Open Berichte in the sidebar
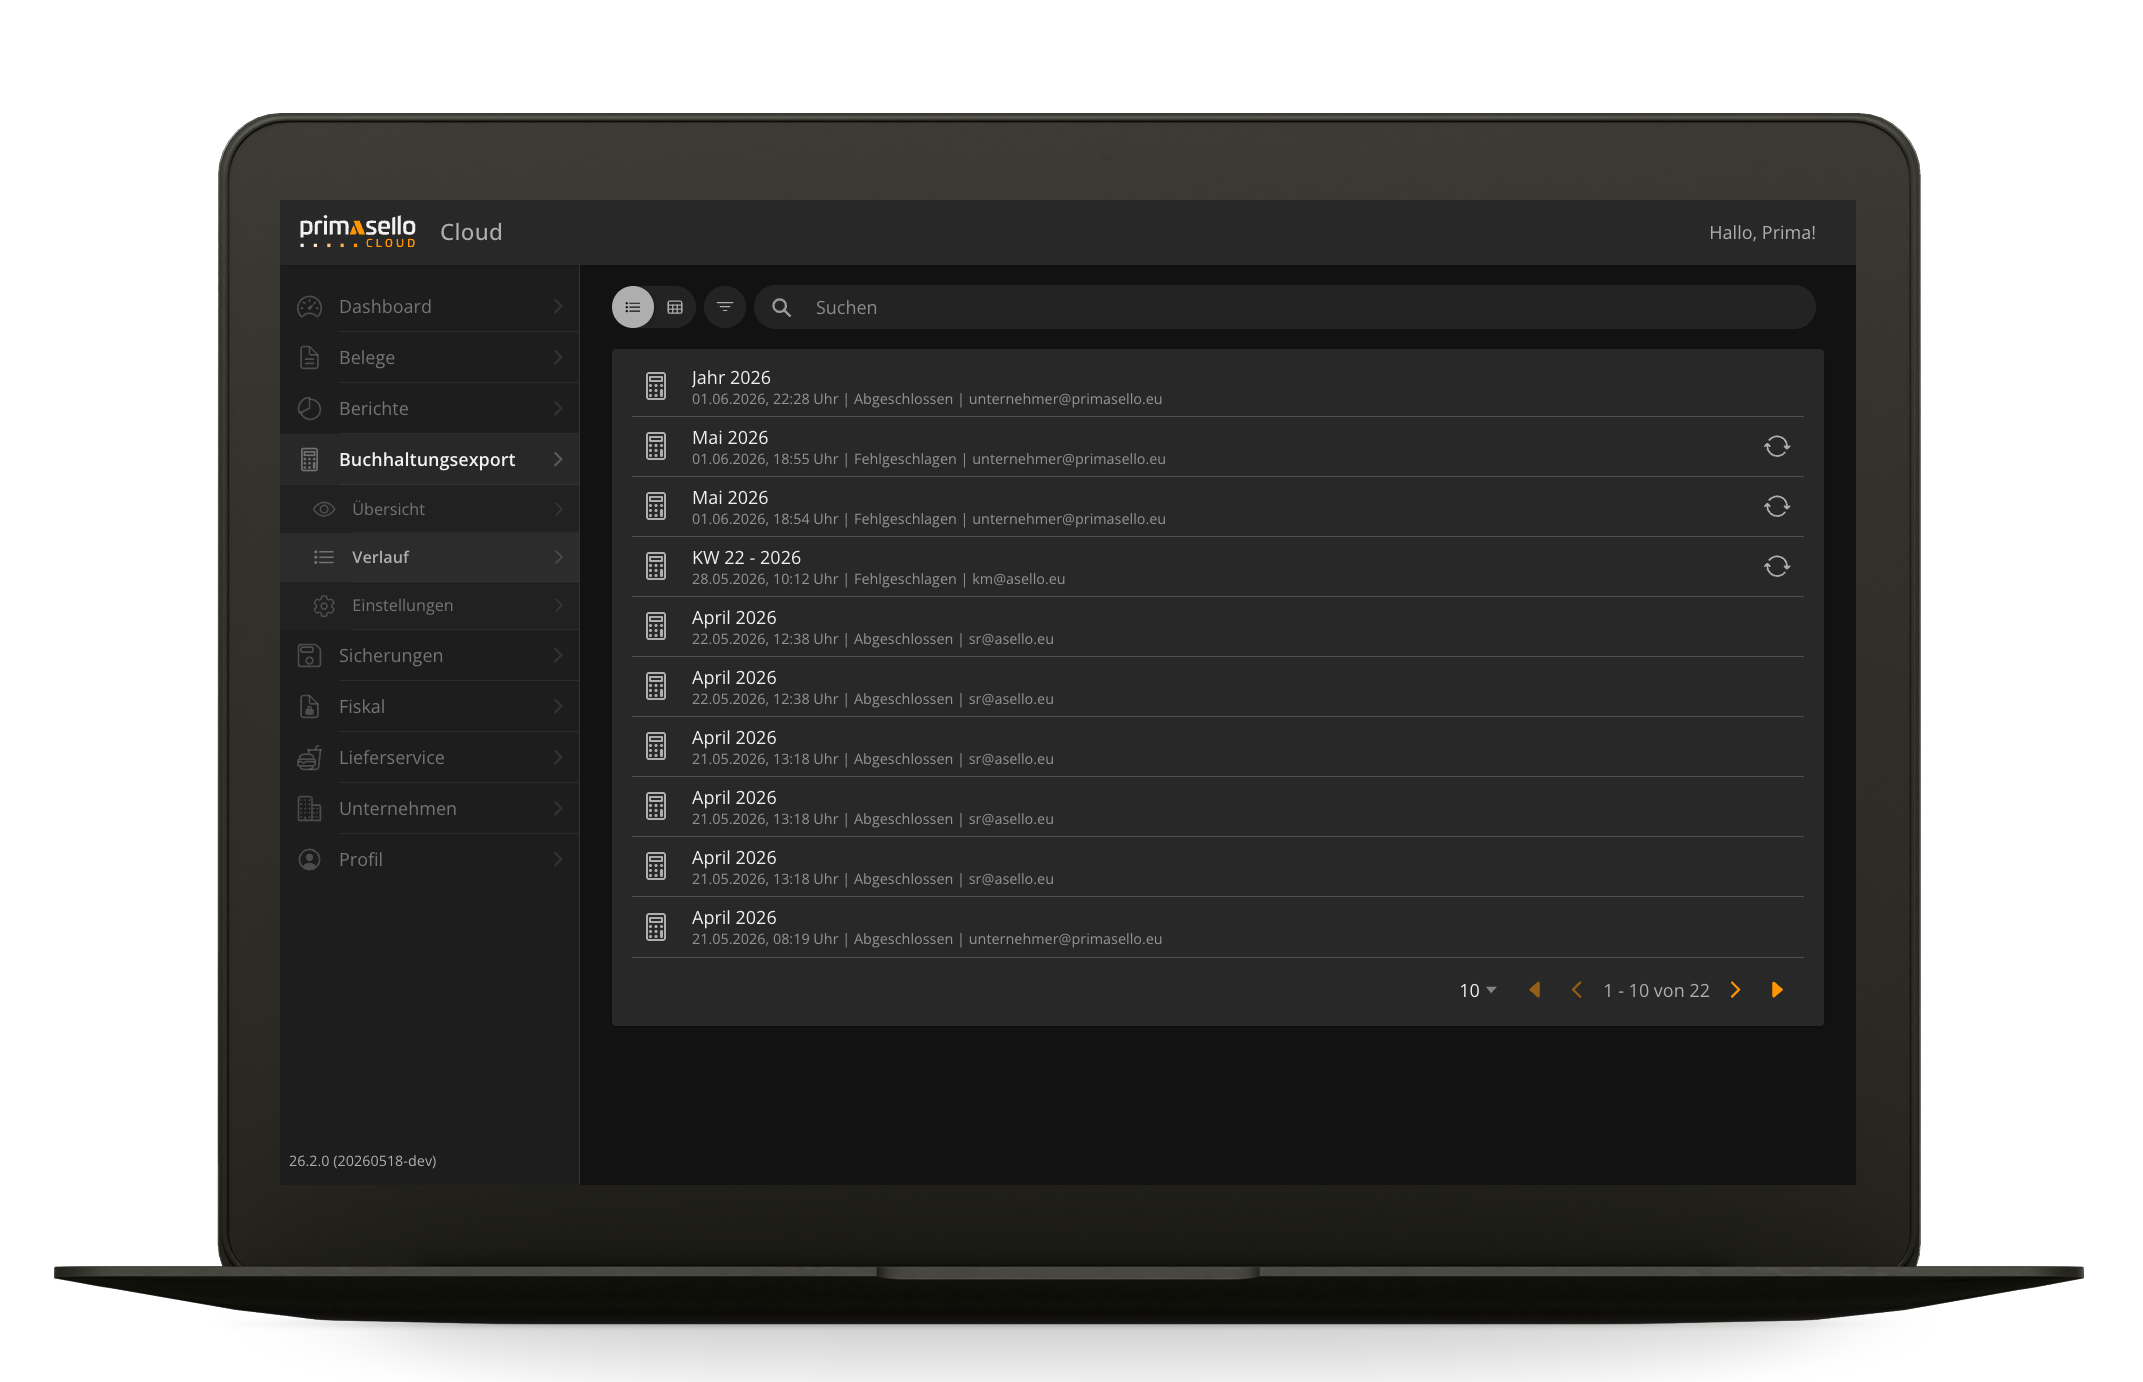 pos(430,408)
